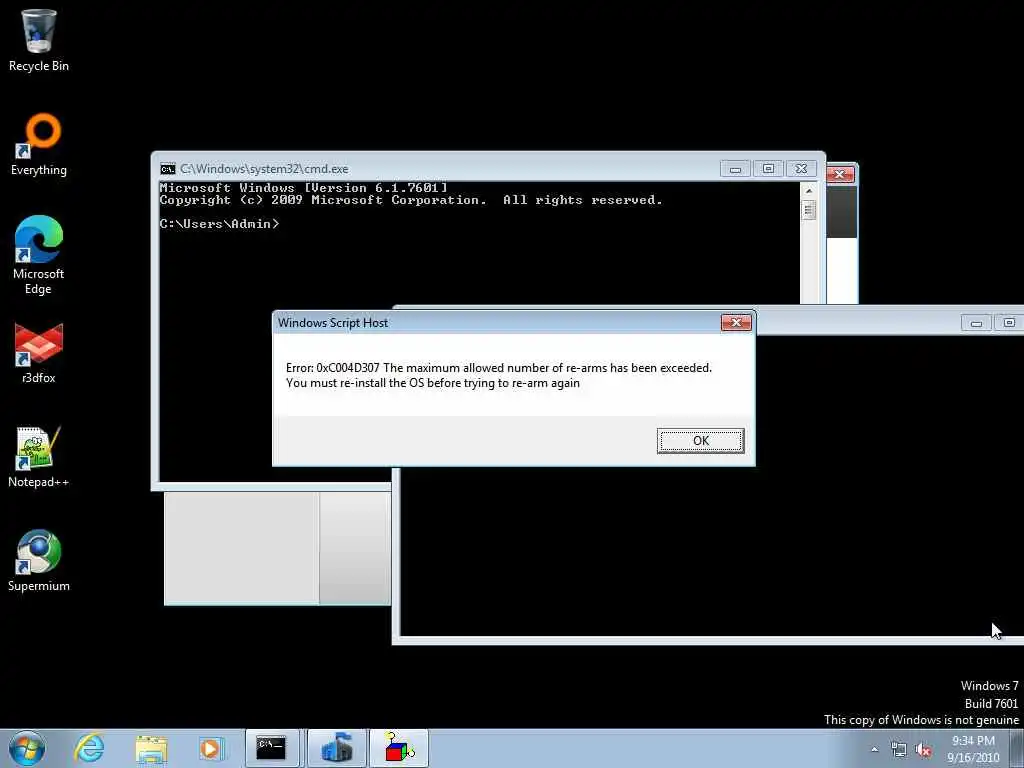The image size is (1024, 768).
Task: Open the Notepad++ desktop shortcut
Action: coord(39,457)
